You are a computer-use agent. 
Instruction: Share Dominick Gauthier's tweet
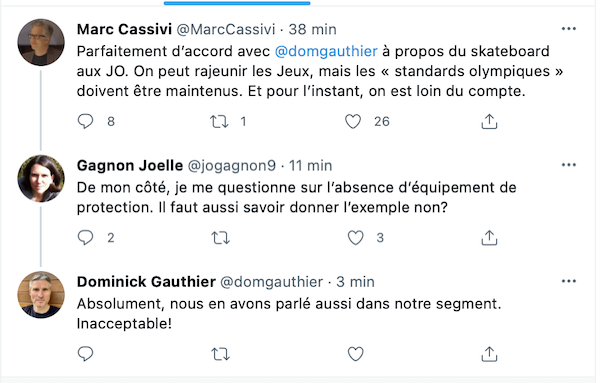(x=489, y=354)
